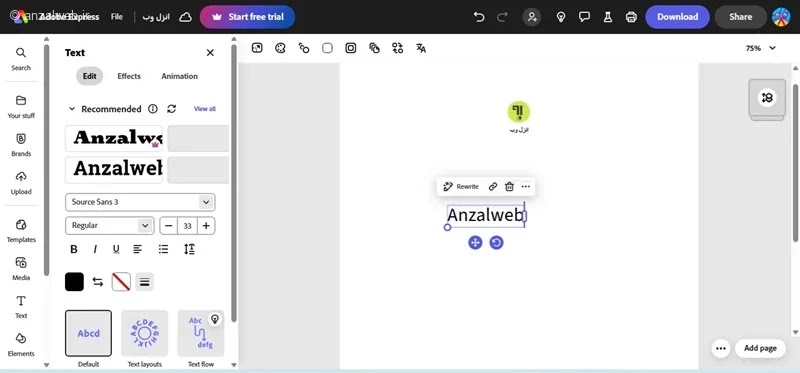800x373 pixels.
Task: Click the resize icon in canvas toolbar
Action: (x=257, y=48)
